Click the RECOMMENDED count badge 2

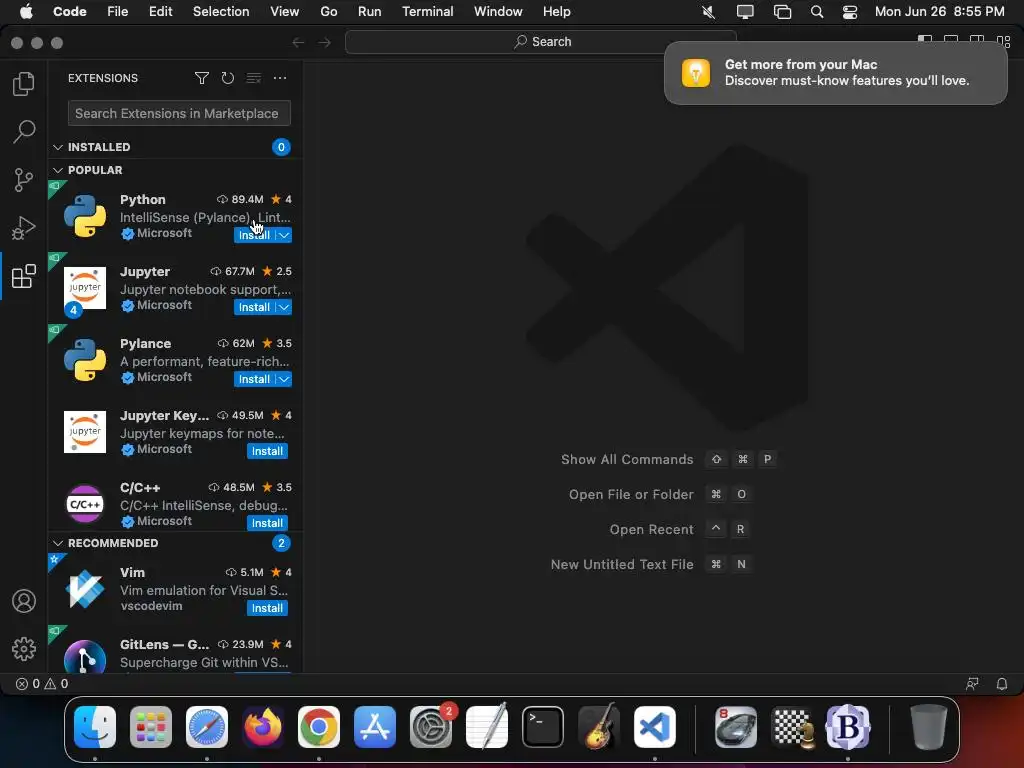pyautogui.click(x=281, y=543)
